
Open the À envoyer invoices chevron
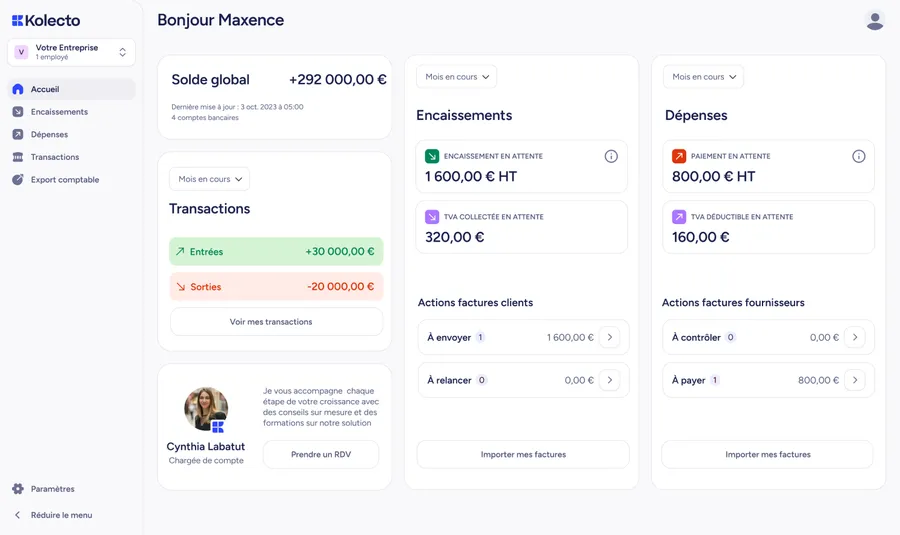pyautogui.click(x=610, y=338)
